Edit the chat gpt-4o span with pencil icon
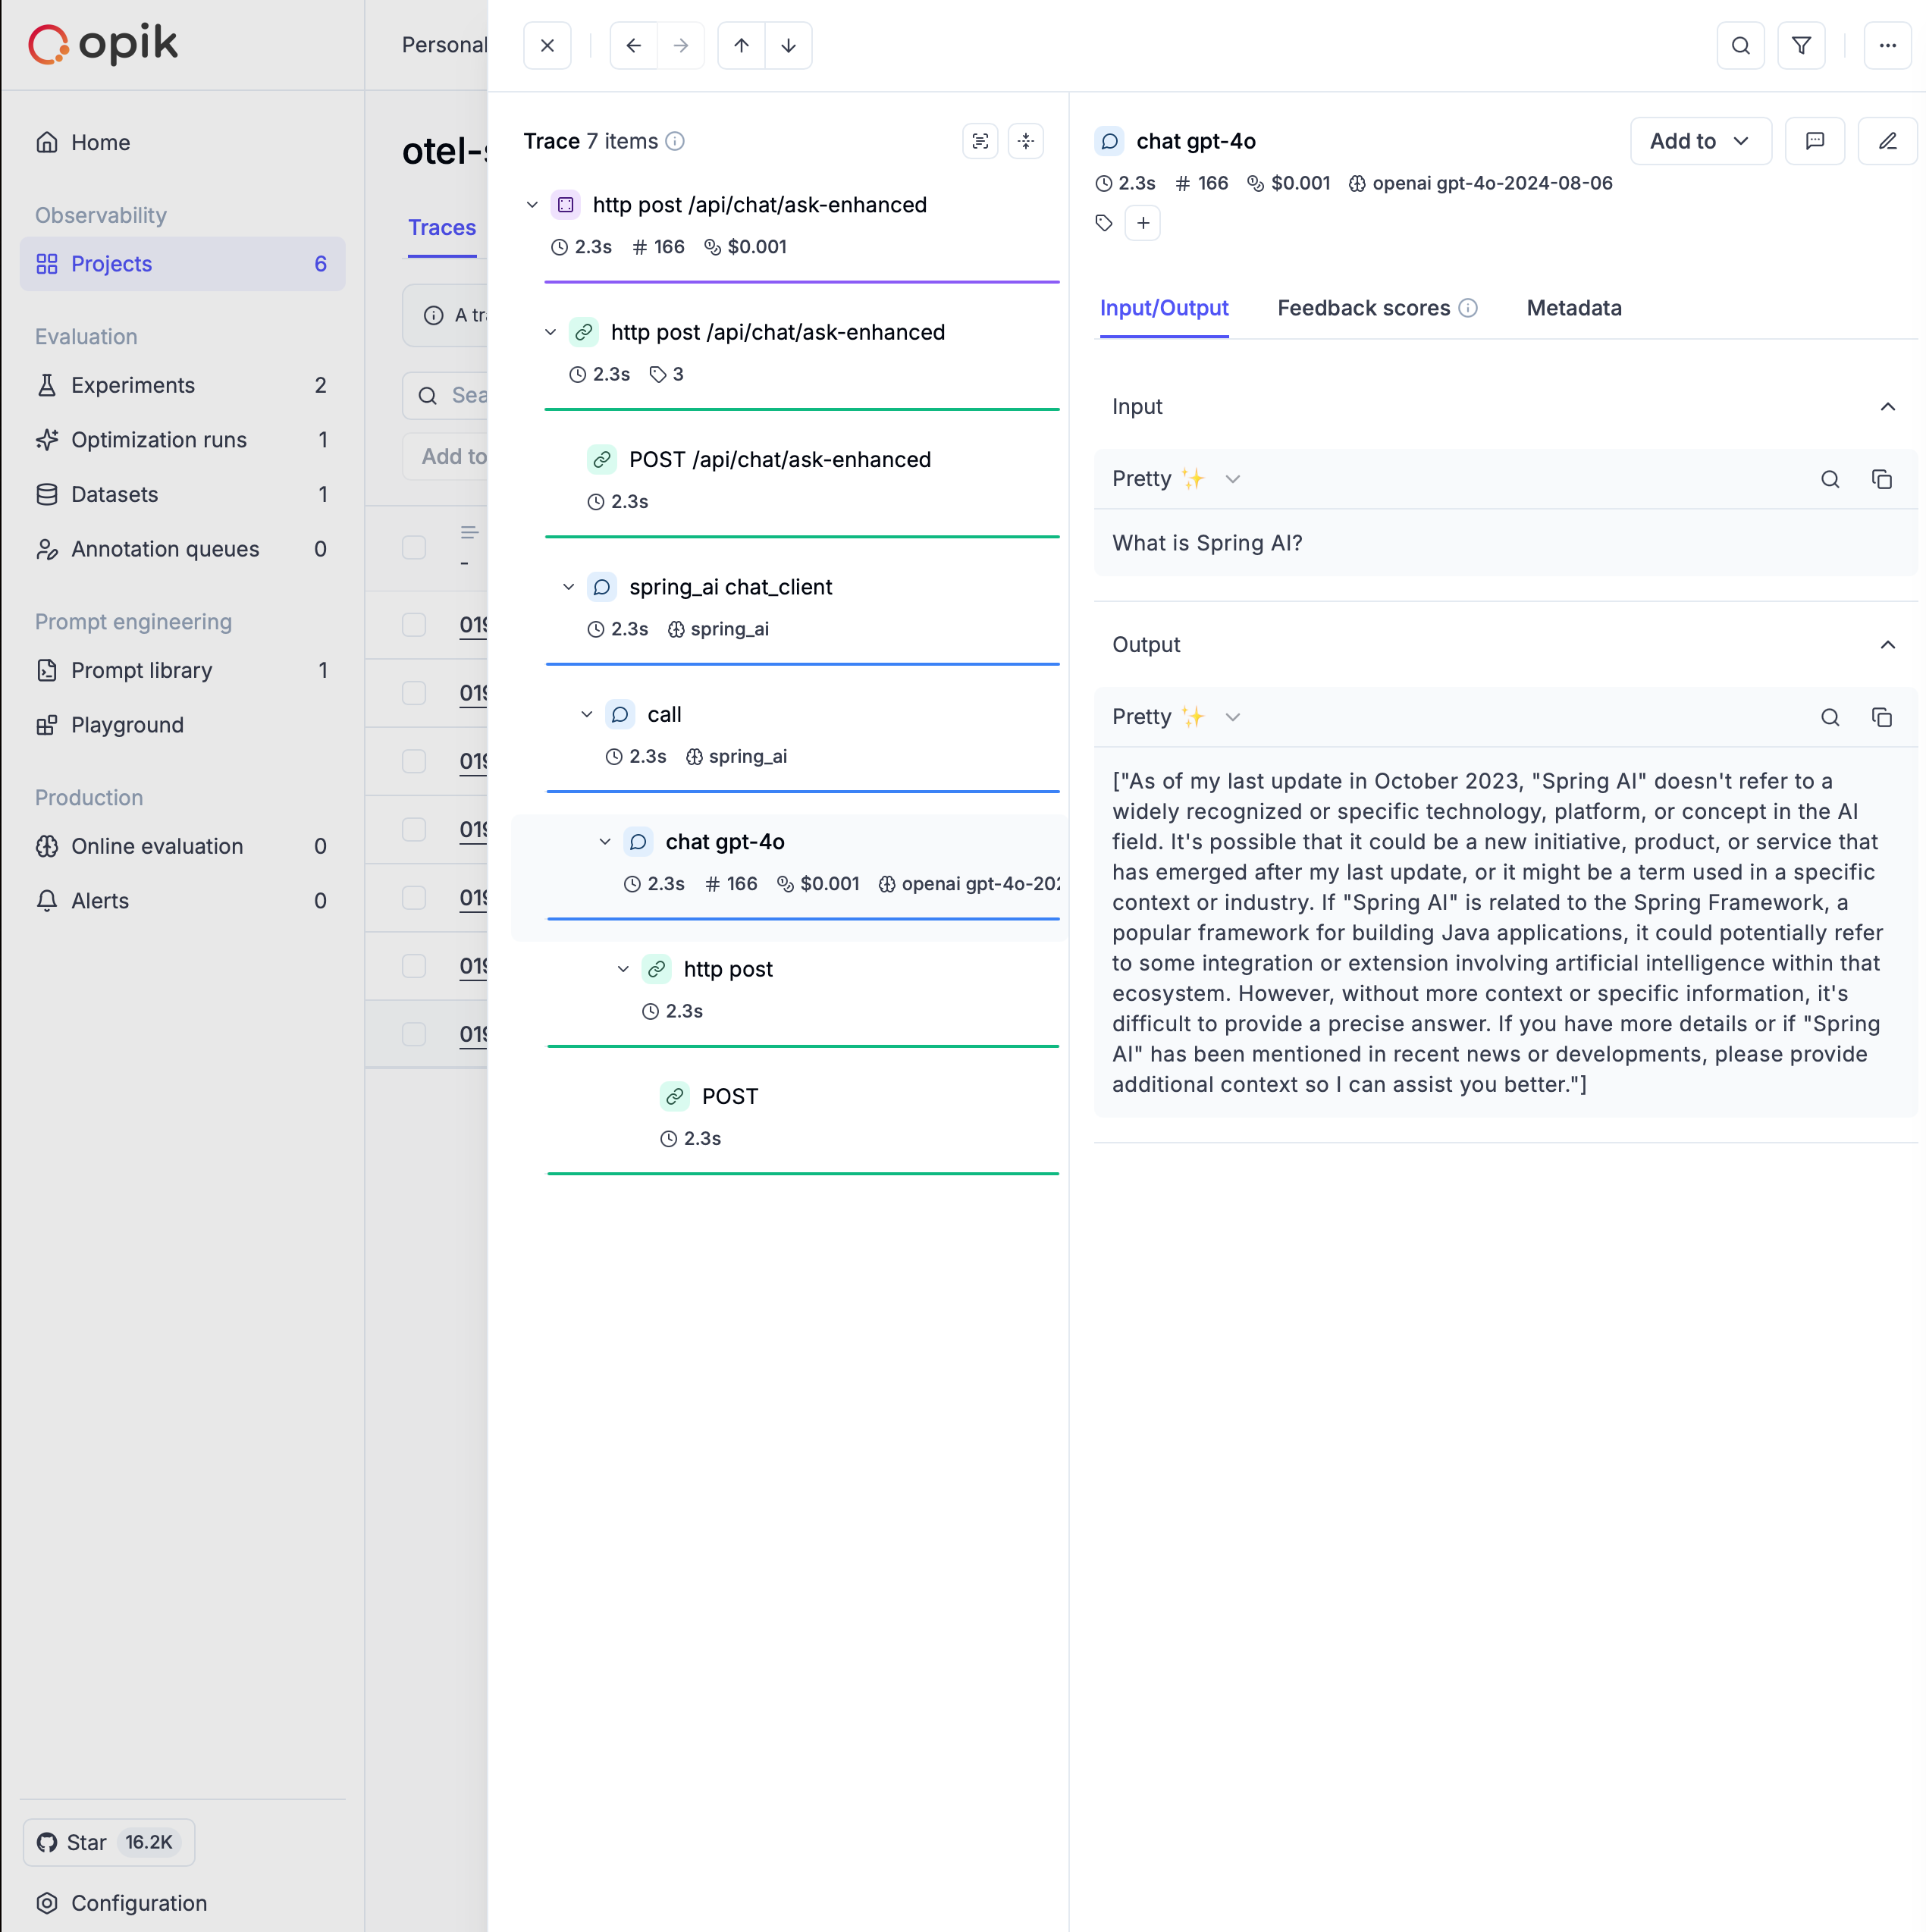 (1889, 141)
